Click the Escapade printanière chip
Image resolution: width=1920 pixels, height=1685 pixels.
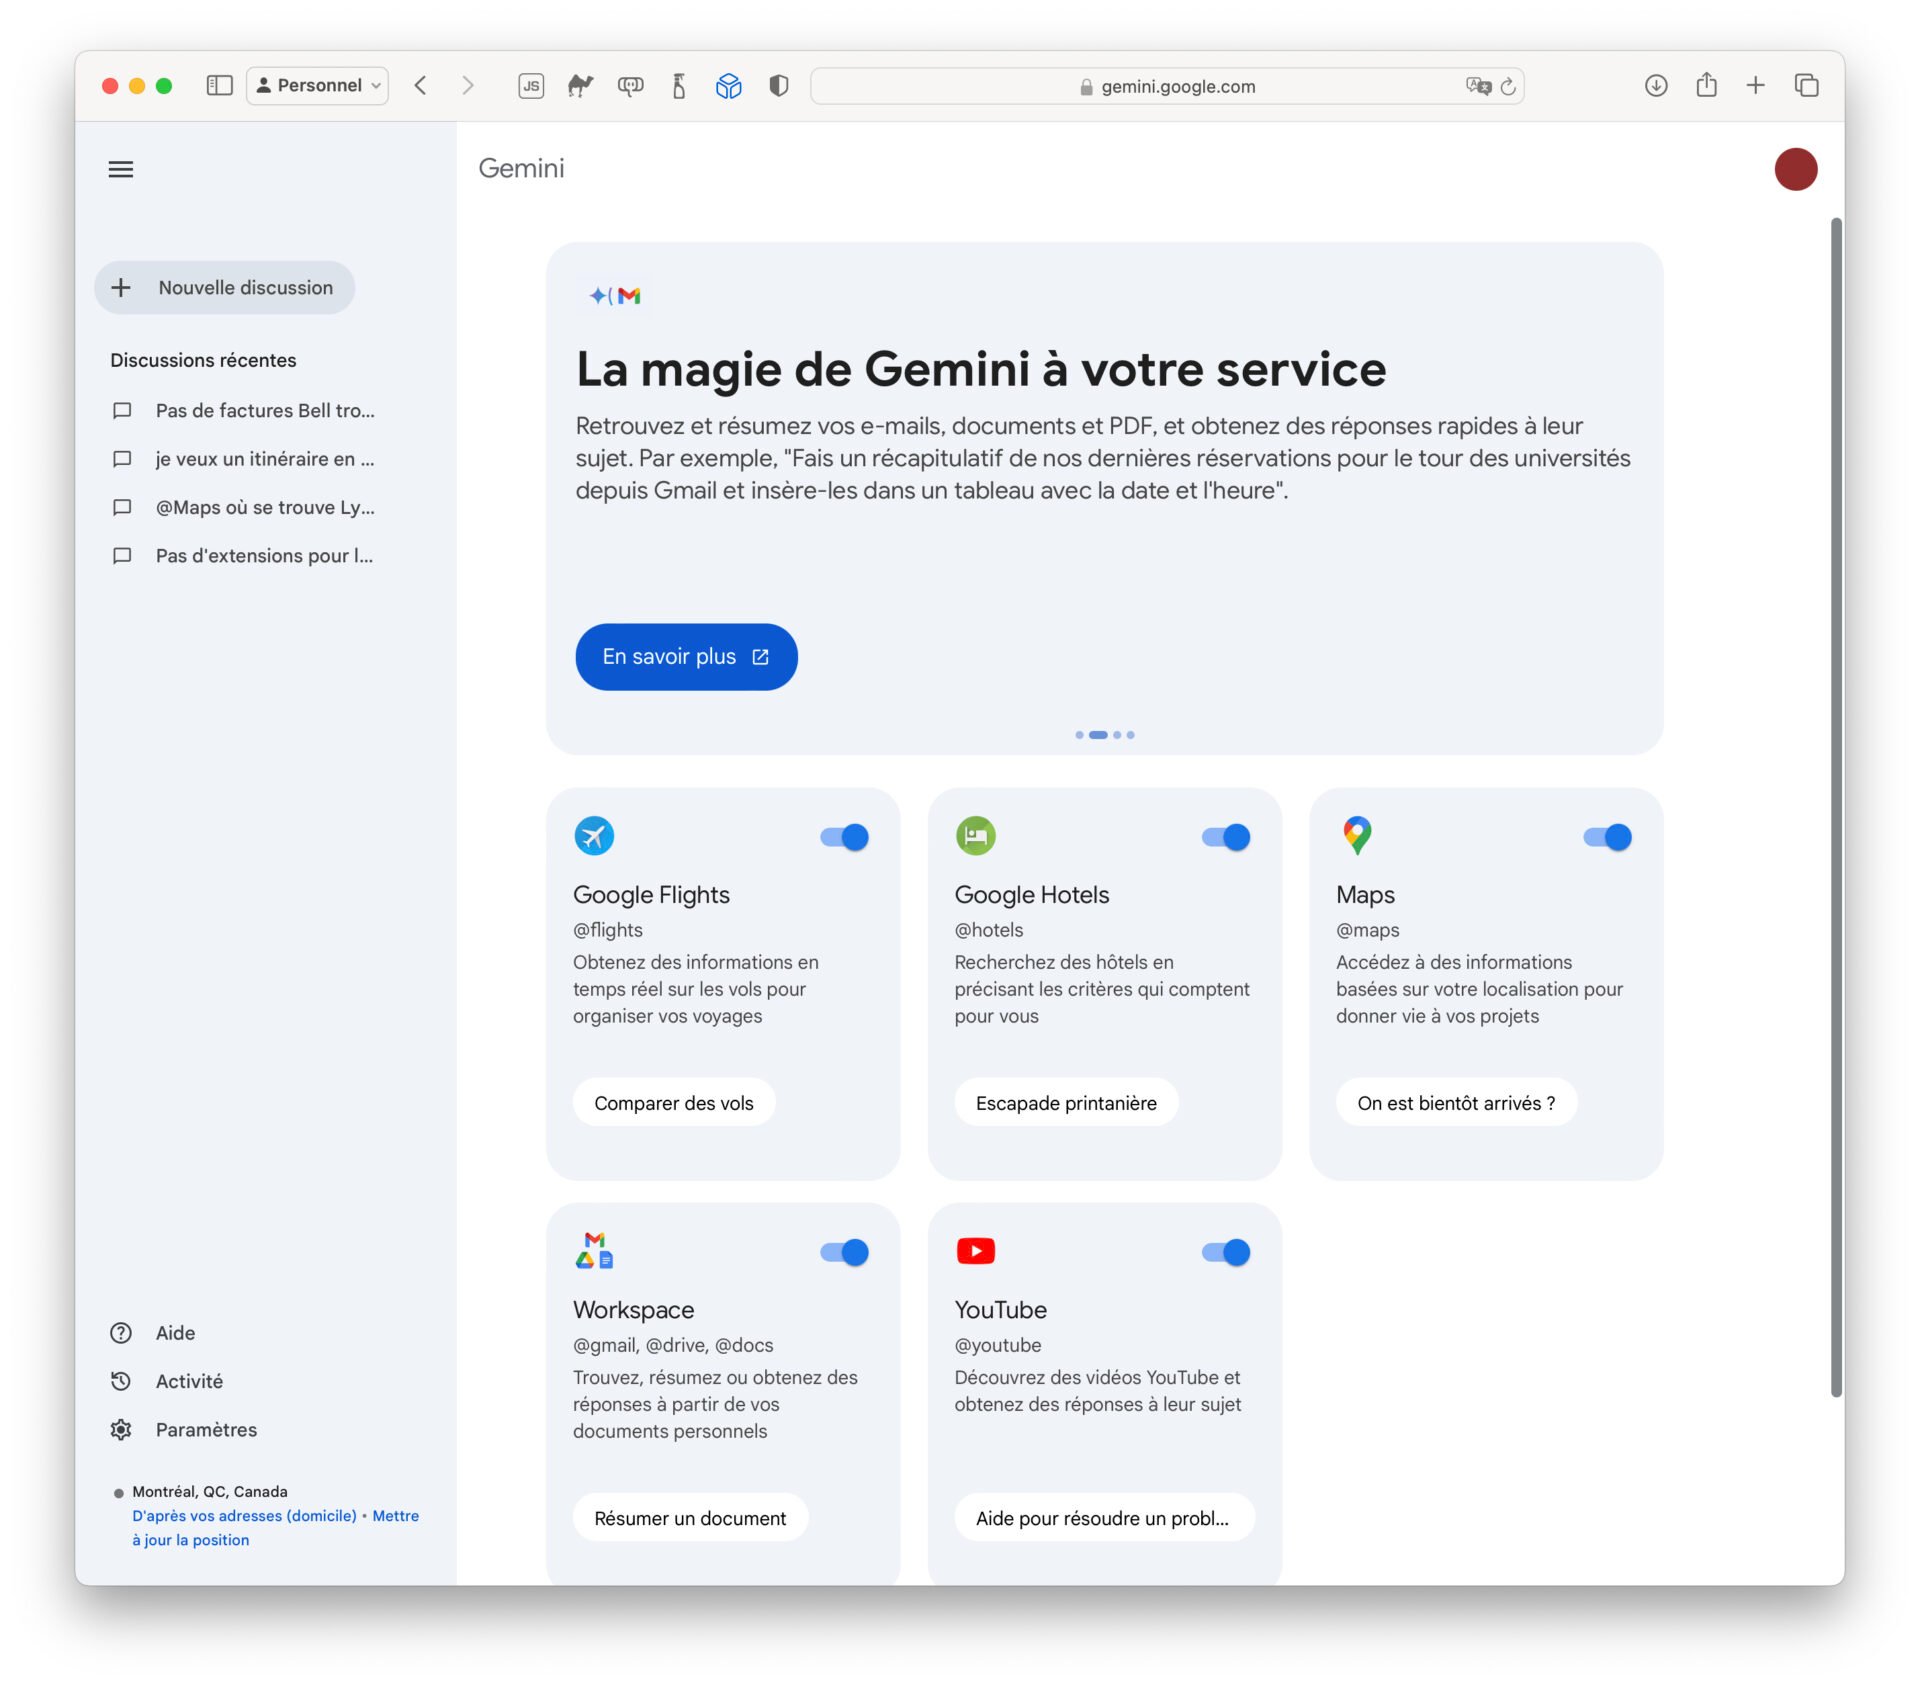pyautogui.click(x=1066, y=1103)
